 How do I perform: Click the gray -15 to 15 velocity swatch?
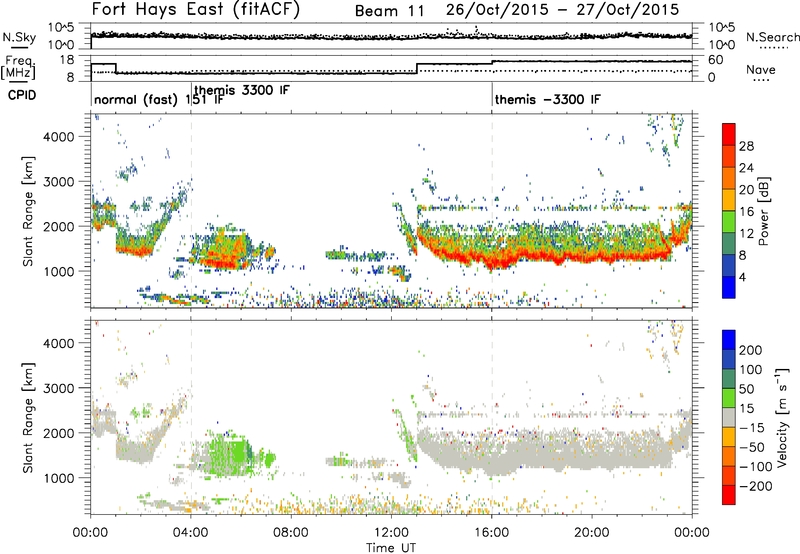click(x=729, y=418)
